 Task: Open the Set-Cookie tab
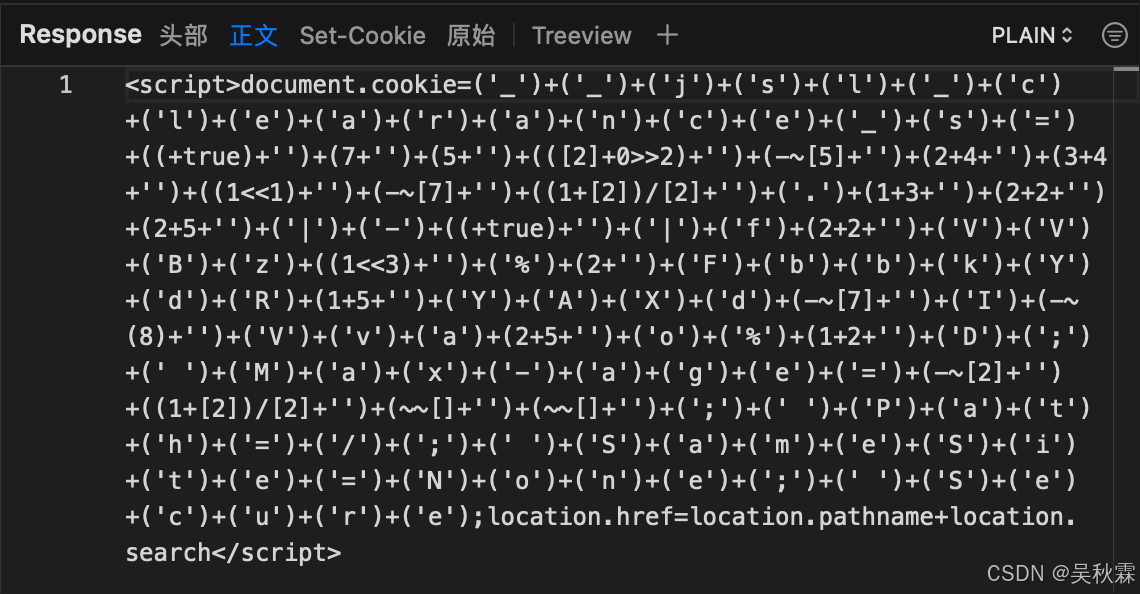point(362,35)
